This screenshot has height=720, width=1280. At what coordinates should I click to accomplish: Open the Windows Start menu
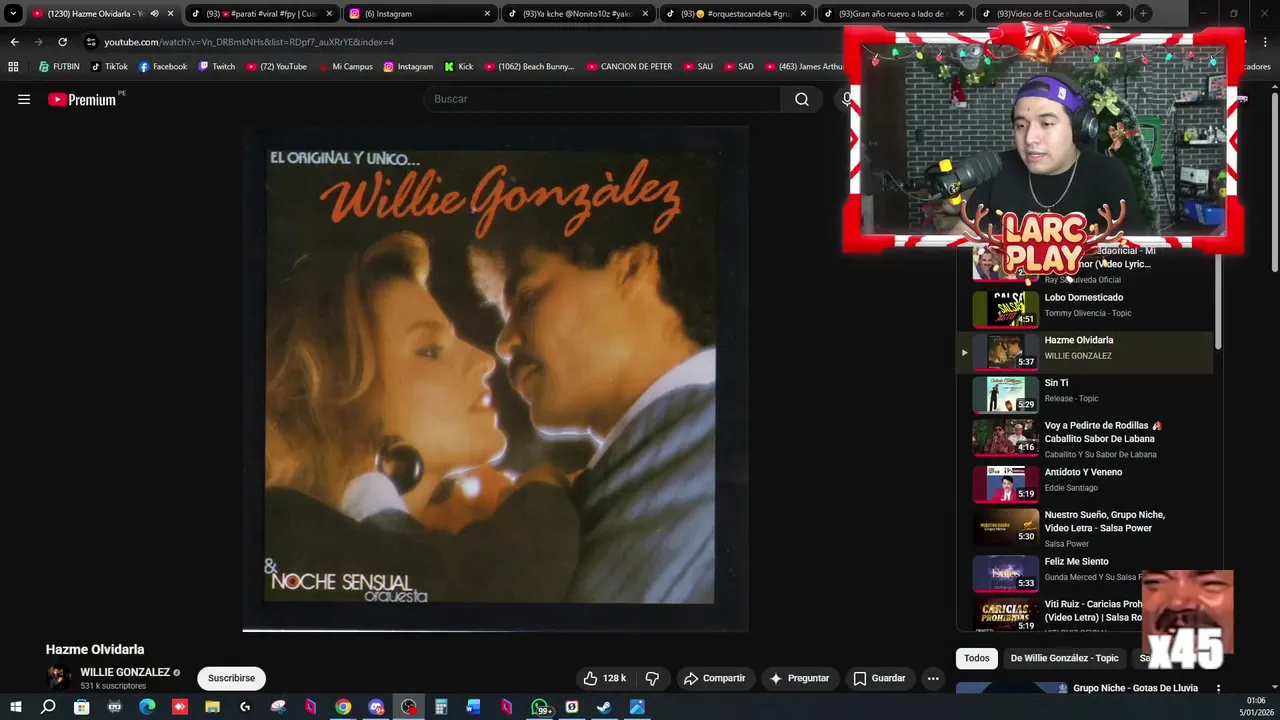[16, 707]
